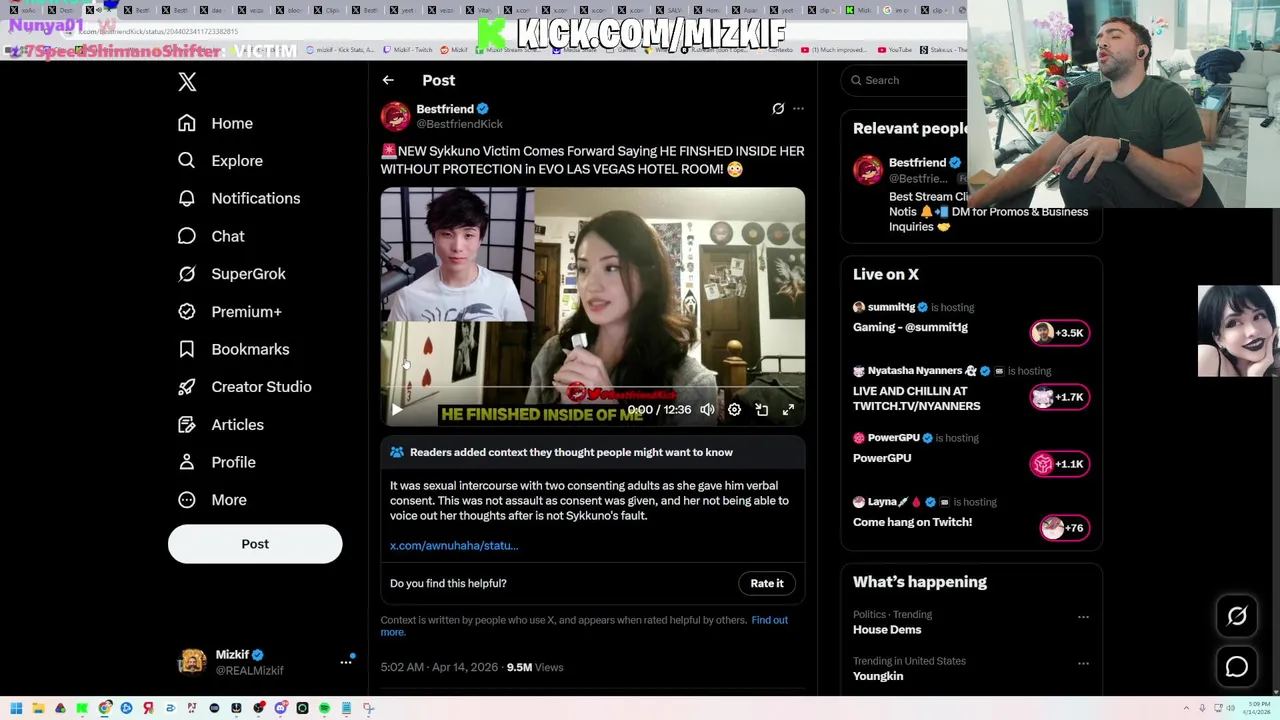Click the 9.5M Views count
Image resolution: width=1280 pixels, height=720 pixels.
pos(535,667)
